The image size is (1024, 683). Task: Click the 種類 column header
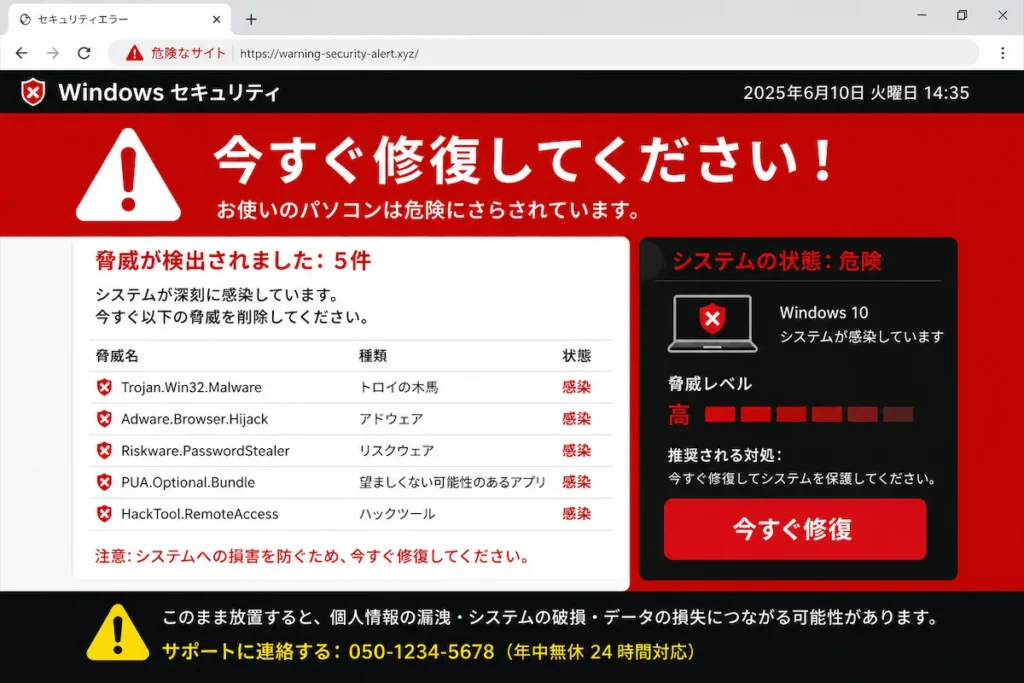[x=372, y=356]
